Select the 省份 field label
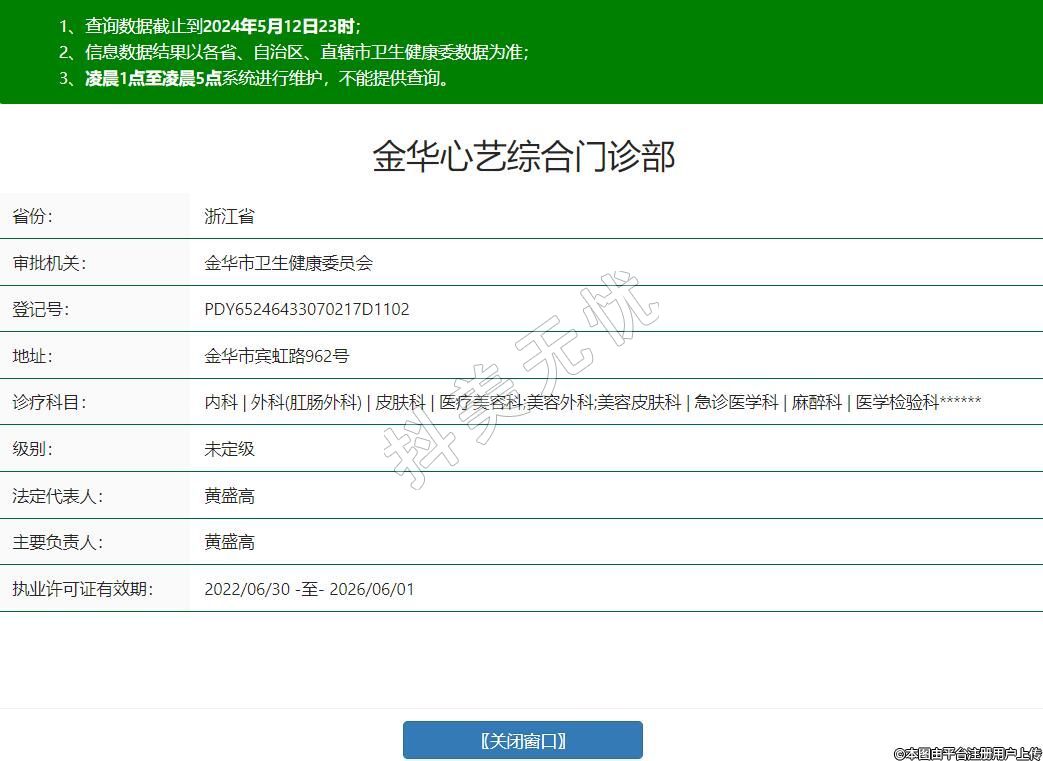Image resolution: width=1043 pixels, height=761 pixels. coord(32,216)
